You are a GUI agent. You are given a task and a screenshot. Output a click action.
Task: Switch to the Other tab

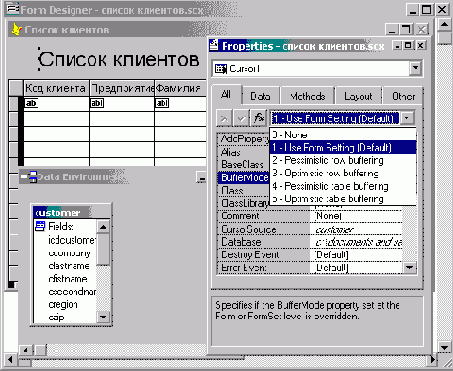pyautogui.click(x=403, y=97)
